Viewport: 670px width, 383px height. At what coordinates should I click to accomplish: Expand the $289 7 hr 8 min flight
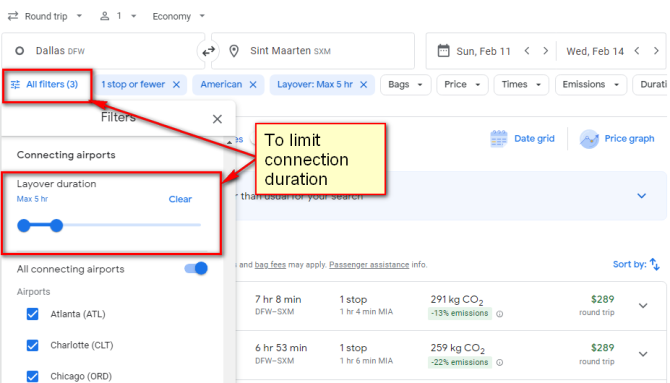pyautogui.click(x=643, y=306)
